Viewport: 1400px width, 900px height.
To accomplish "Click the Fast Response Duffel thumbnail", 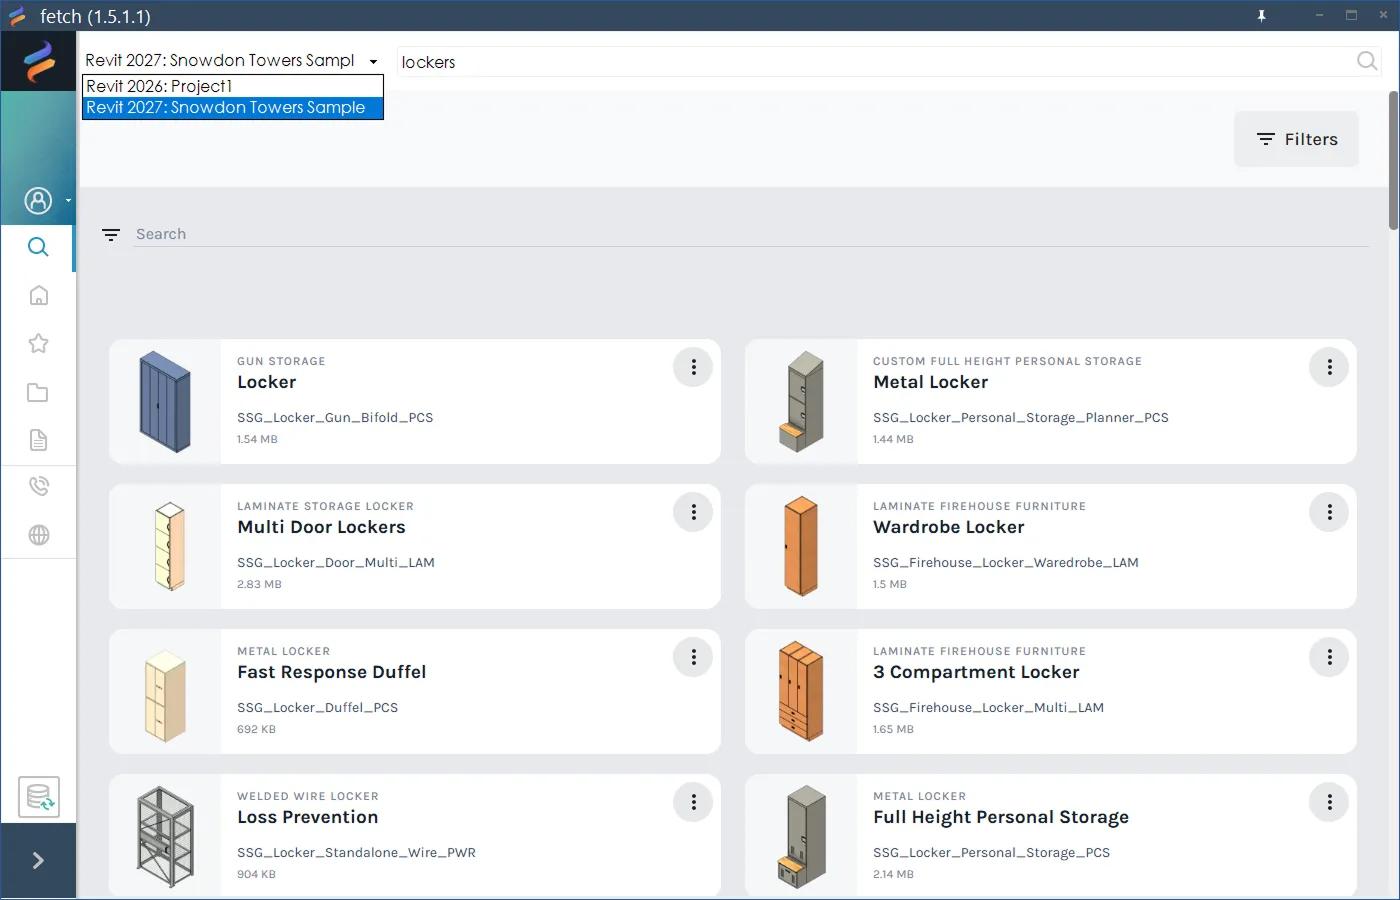I will pos(165,696).
